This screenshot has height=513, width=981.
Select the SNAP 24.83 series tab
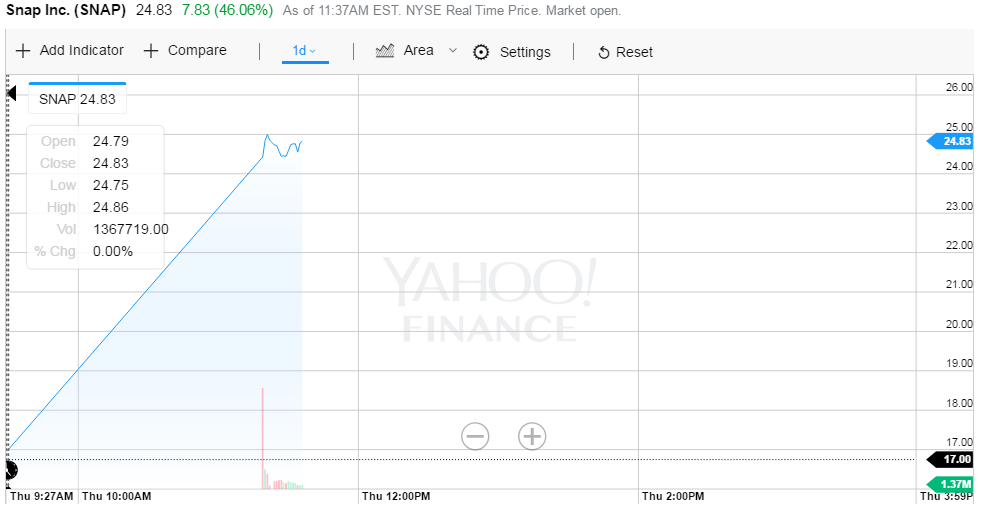click(77, 98)
